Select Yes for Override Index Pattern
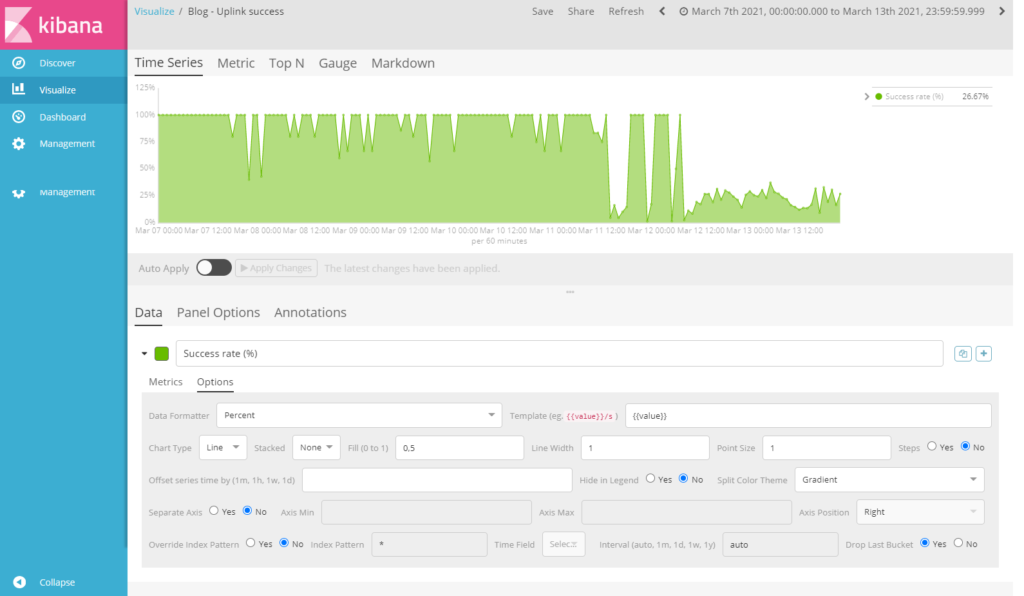Image resolution: width=1024 pixels, height=596 pixels. (x=251, y=542)
